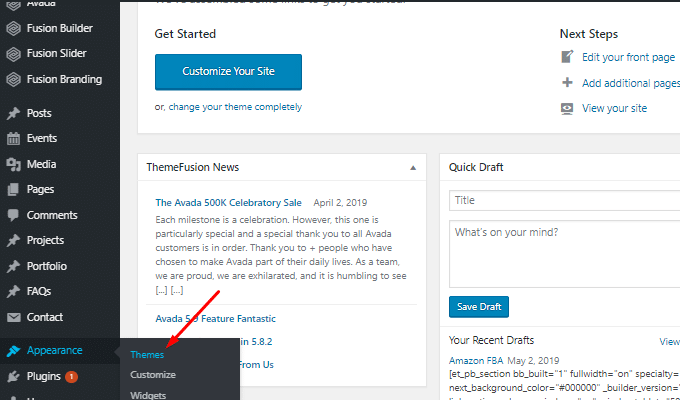The image size is (680, 400).
Task: Open Widgets from the Appearance submenu
Action: click(x=149, y=394)
